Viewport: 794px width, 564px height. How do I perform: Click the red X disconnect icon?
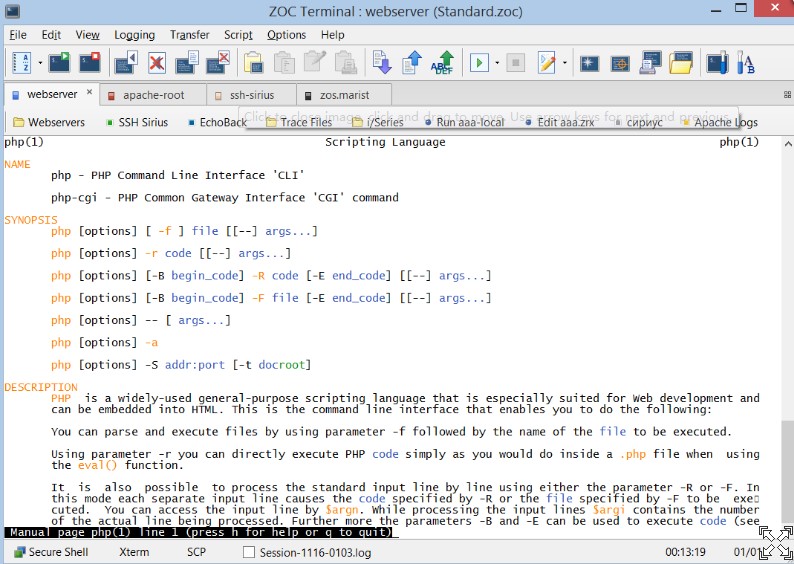pyautogui.click(x=157, y=63)
